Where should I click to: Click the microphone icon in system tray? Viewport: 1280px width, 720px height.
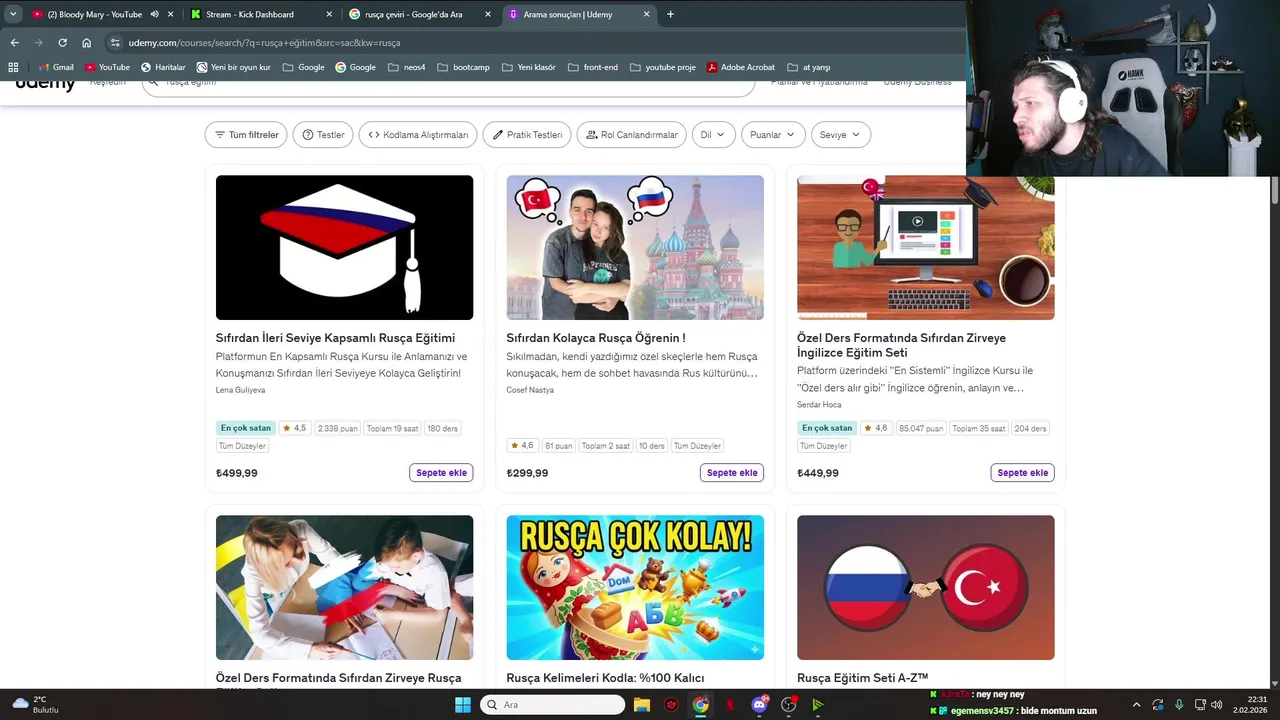click(1179, 705)
